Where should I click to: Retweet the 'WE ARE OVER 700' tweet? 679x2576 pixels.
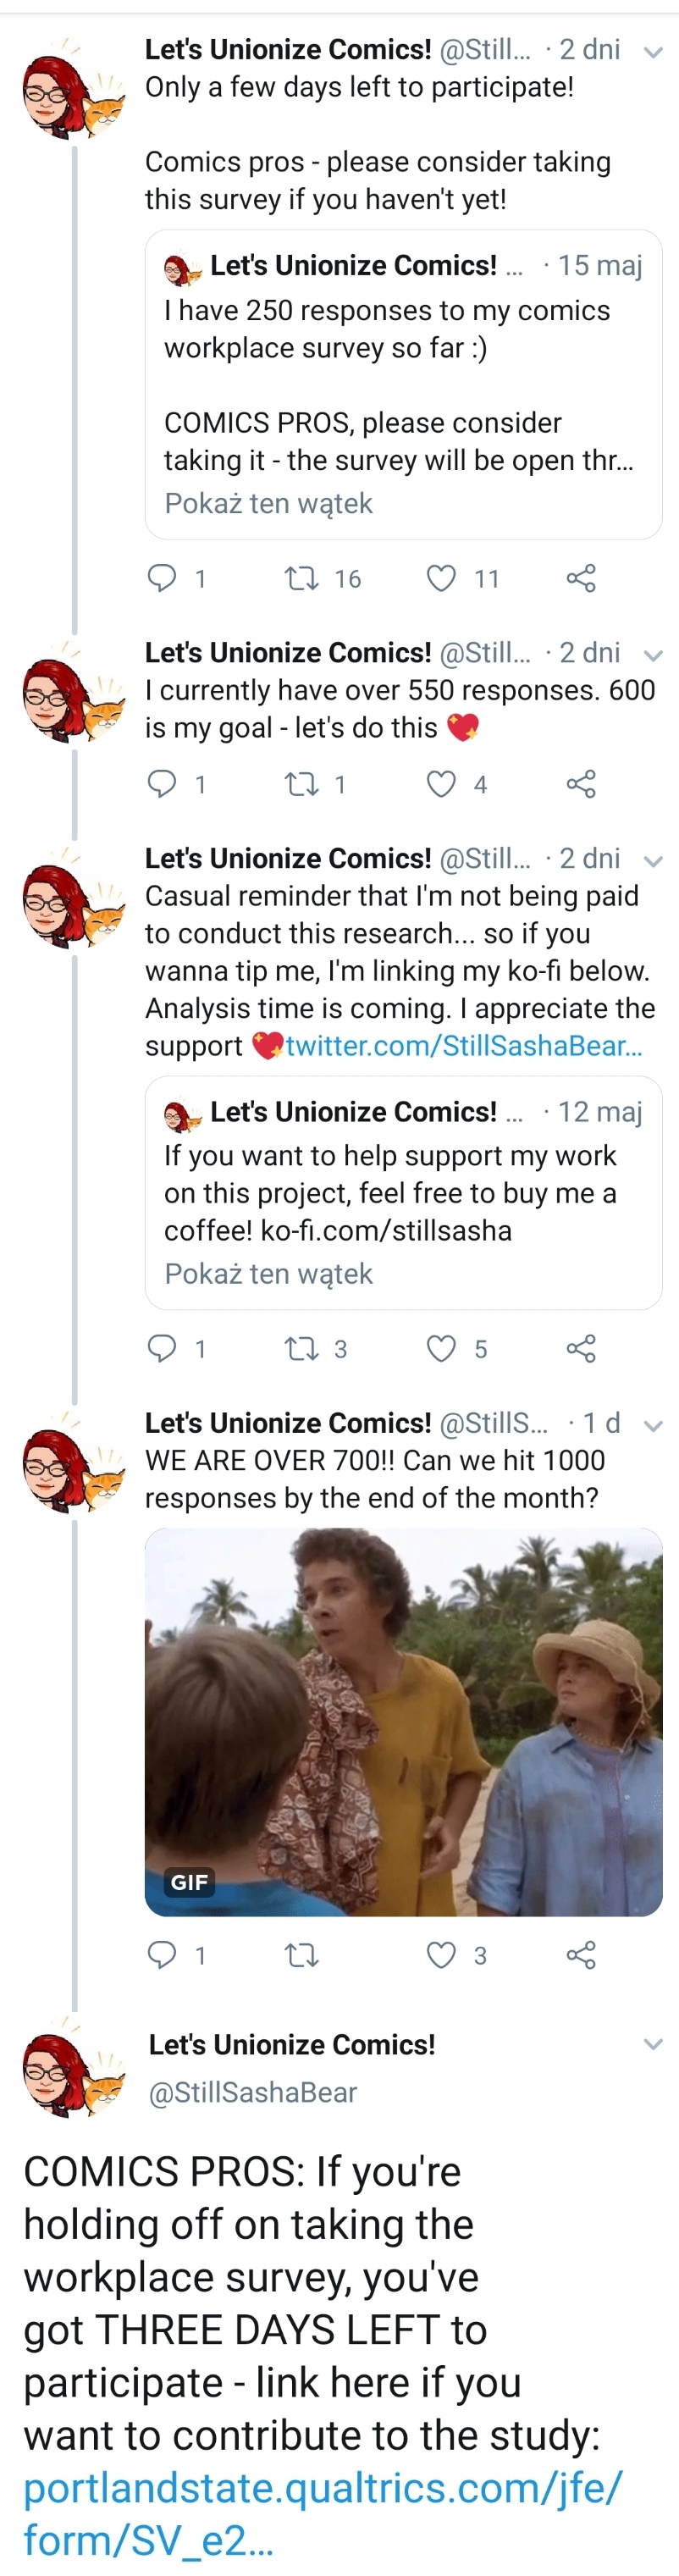click(x=301, y=1954)
